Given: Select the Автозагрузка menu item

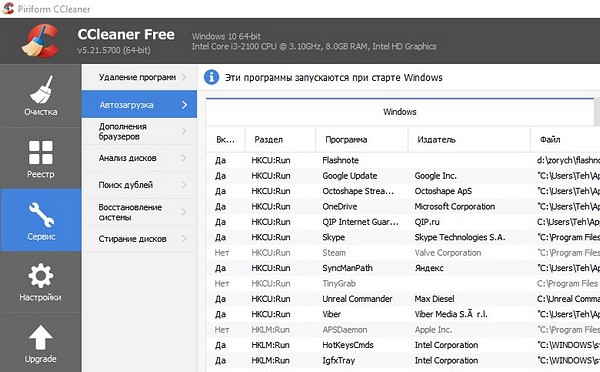Looking at the screenshot, I should 139,104.
